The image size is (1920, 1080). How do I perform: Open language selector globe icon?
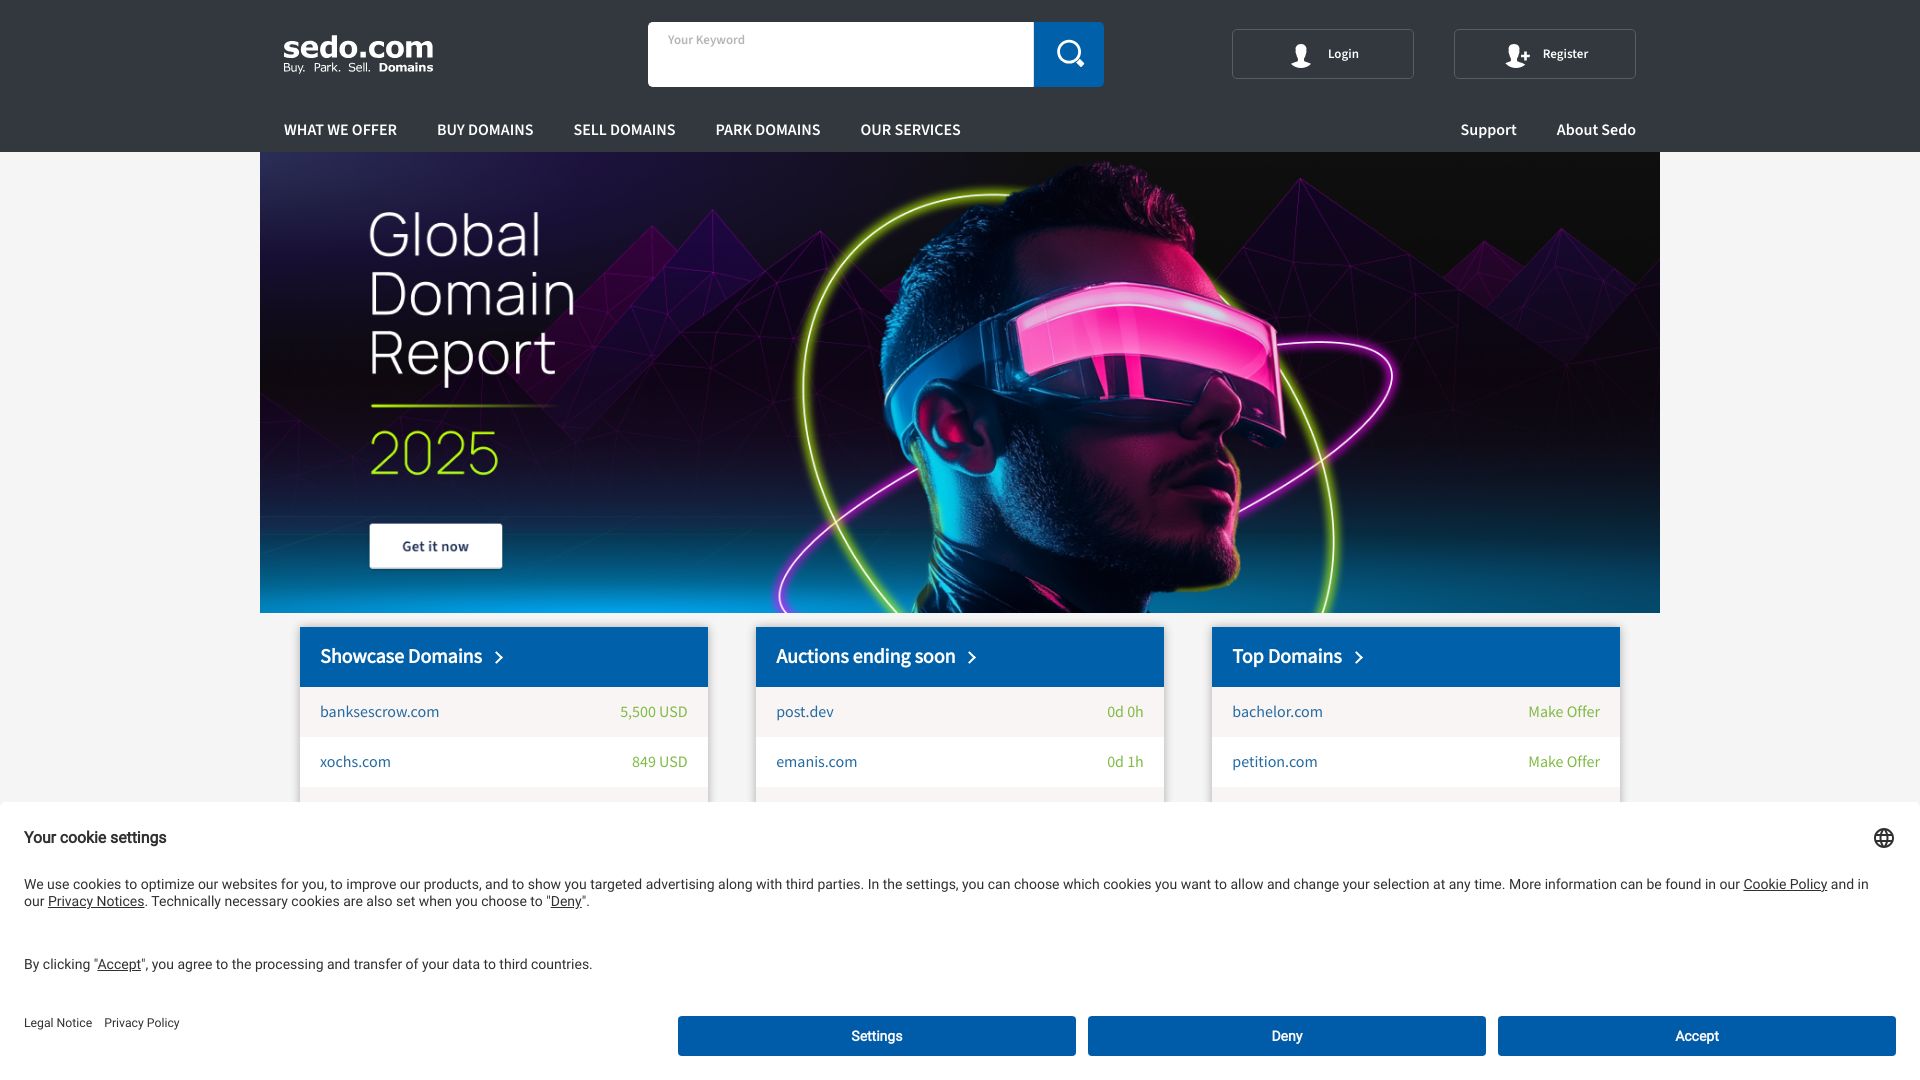1884,838
